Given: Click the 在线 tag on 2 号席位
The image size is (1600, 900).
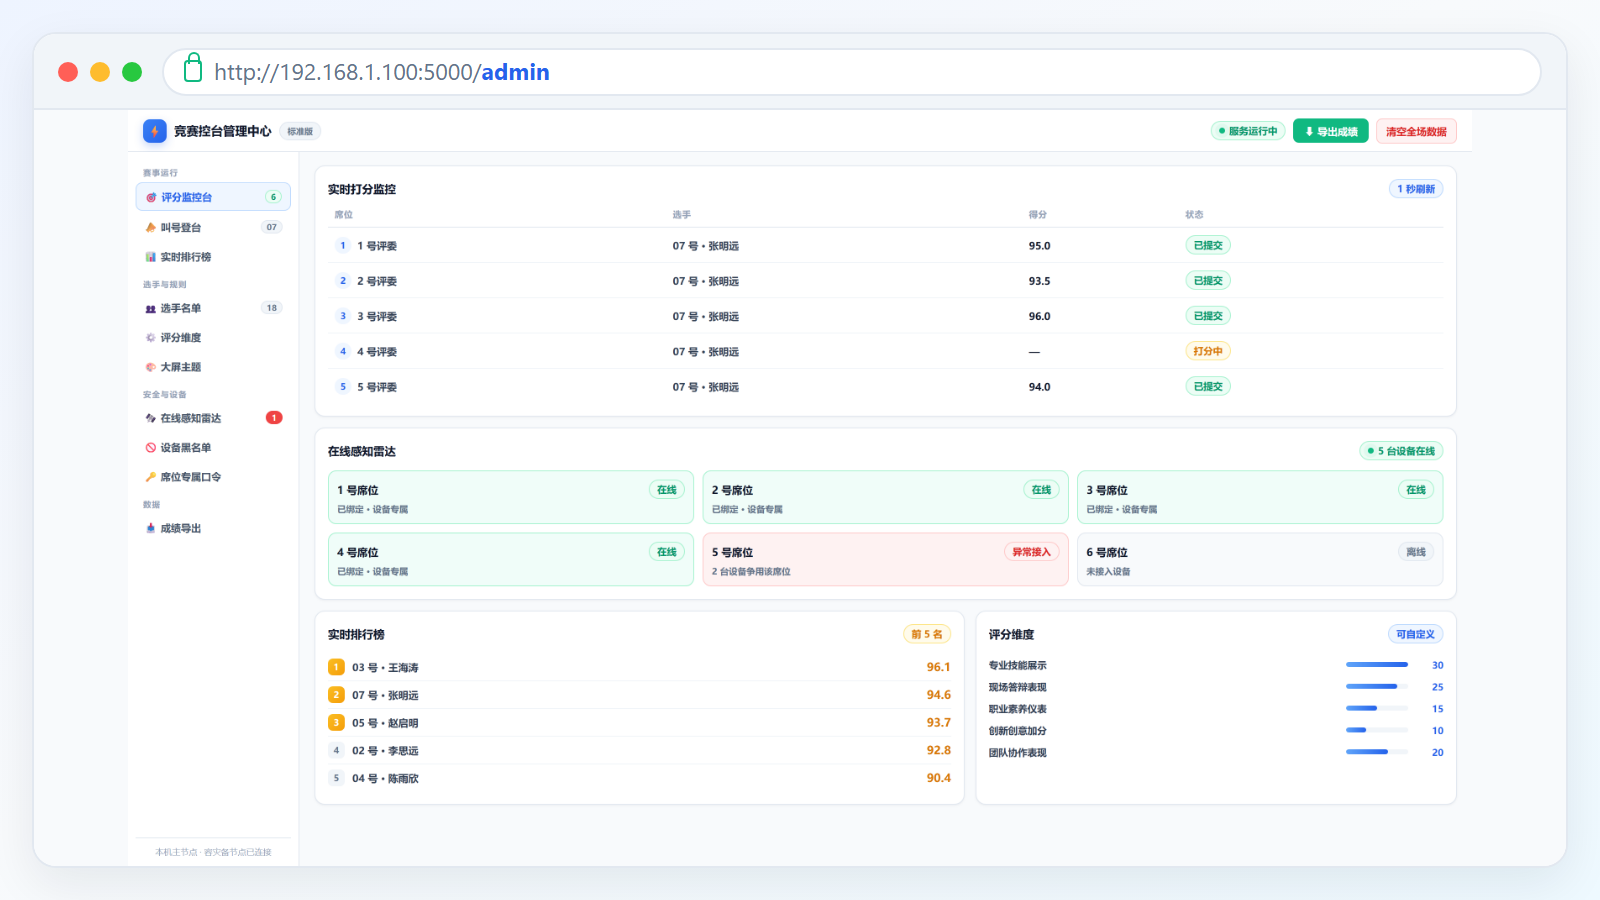Looking at the screenshot, I should 1041,490.
